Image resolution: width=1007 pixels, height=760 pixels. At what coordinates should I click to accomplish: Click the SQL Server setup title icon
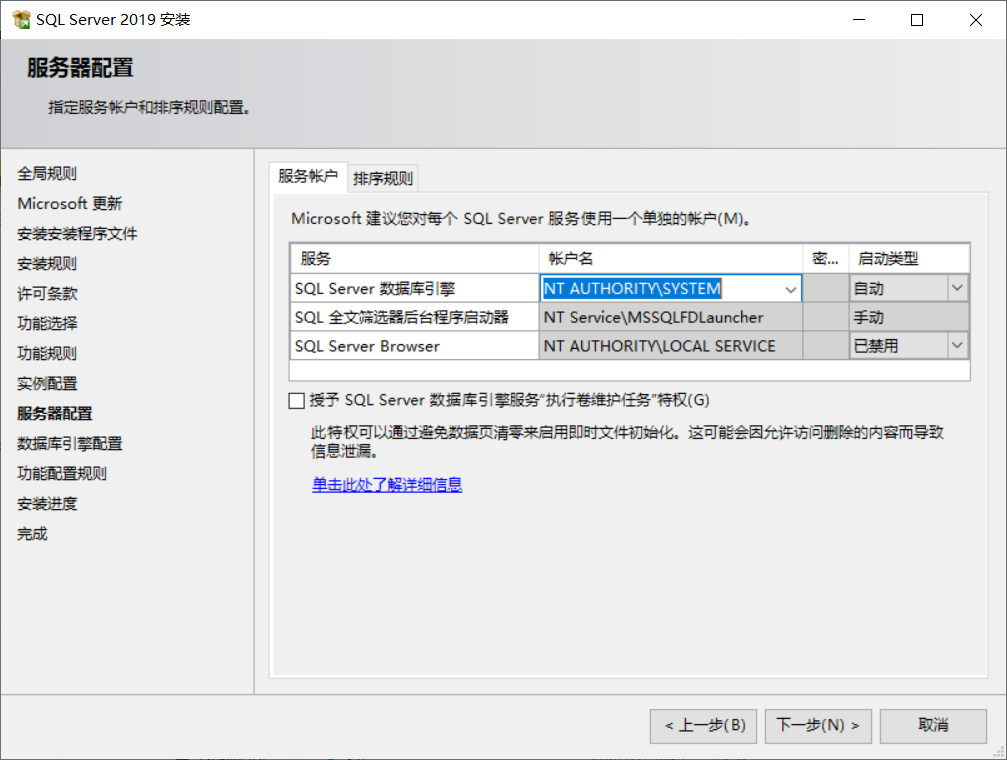coord(21,19)
